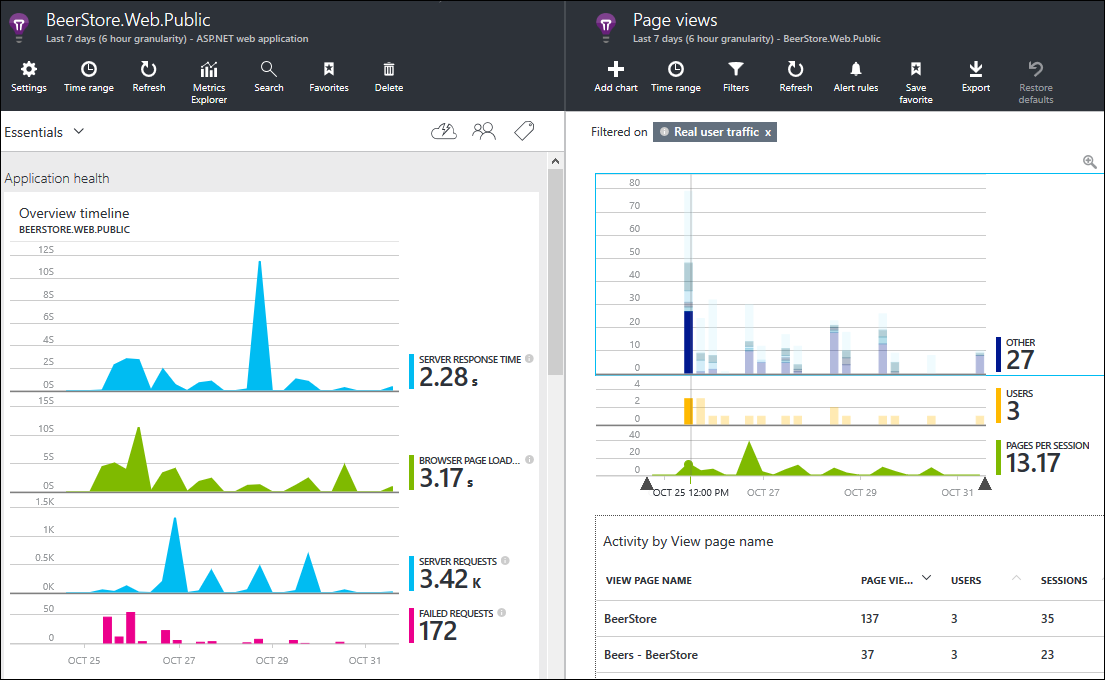Click the Server Requests 3.42 K value
1105x680 pixels.
click(450, 579)
